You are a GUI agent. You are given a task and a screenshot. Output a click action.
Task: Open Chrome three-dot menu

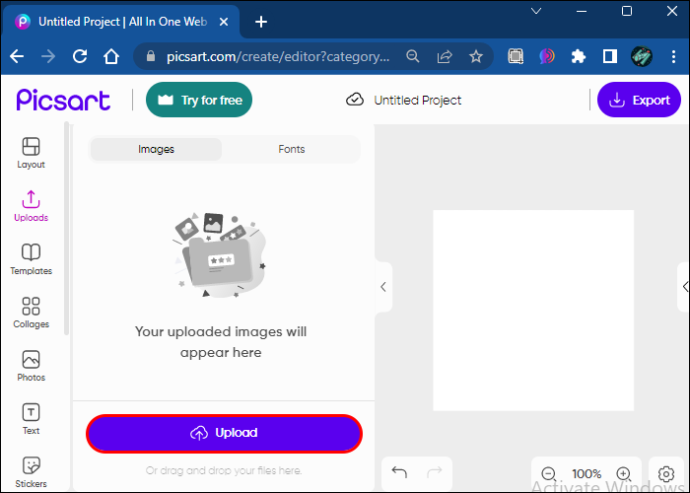[x=673, y=56]
